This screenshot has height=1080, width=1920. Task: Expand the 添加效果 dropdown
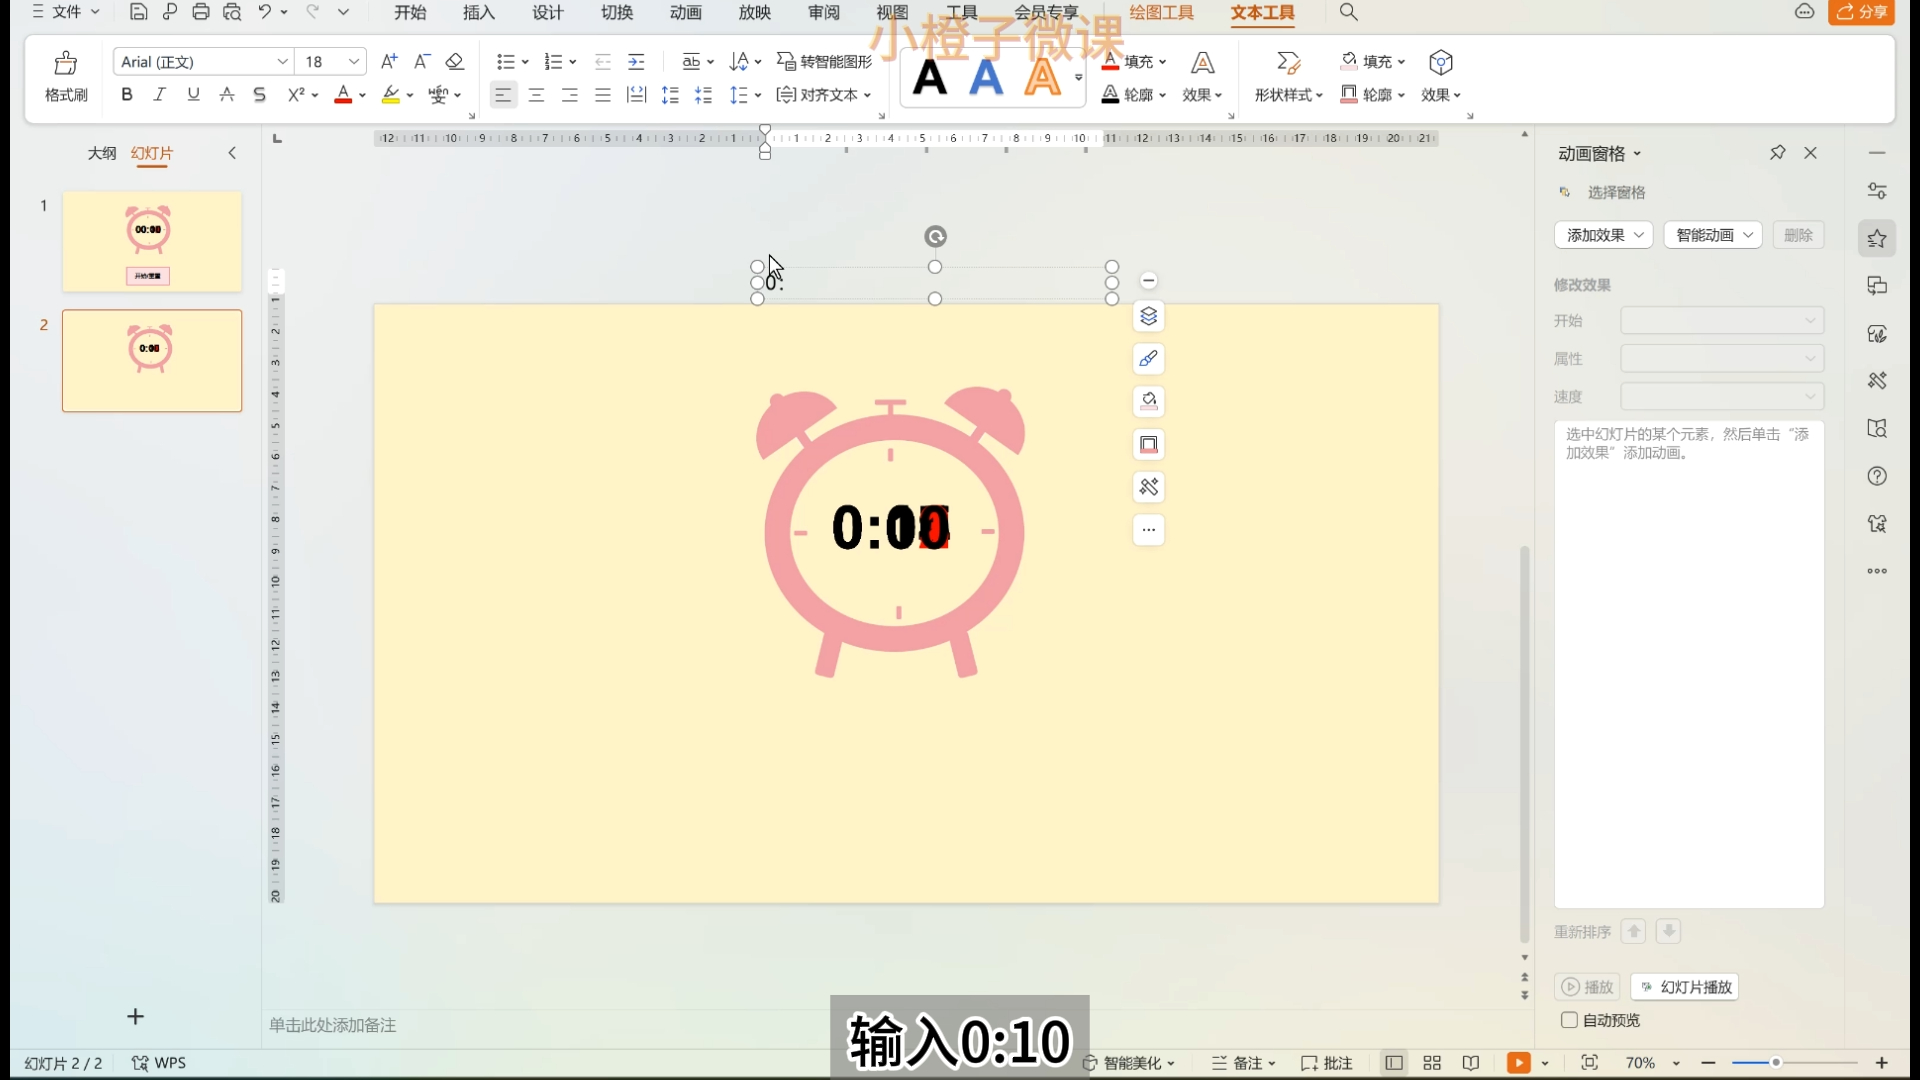coord(1603,235)
